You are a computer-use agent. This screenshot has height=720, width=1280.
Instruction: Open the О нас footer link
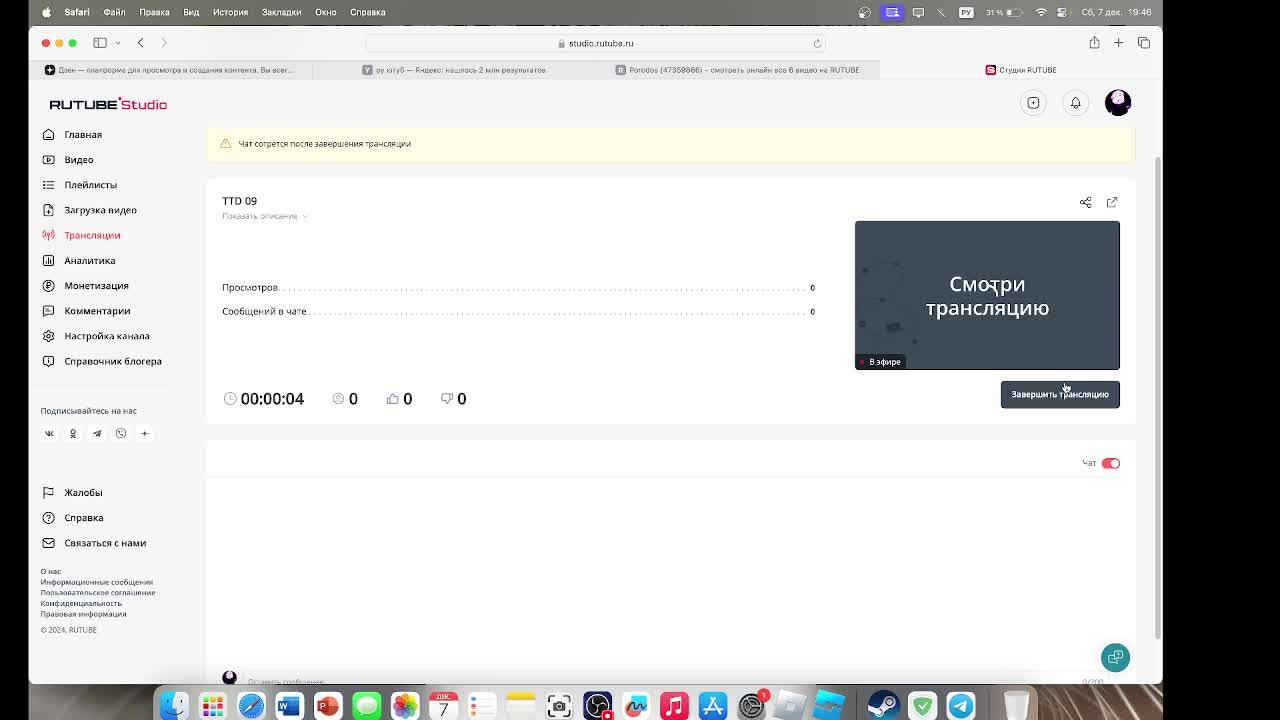[51, 572]
